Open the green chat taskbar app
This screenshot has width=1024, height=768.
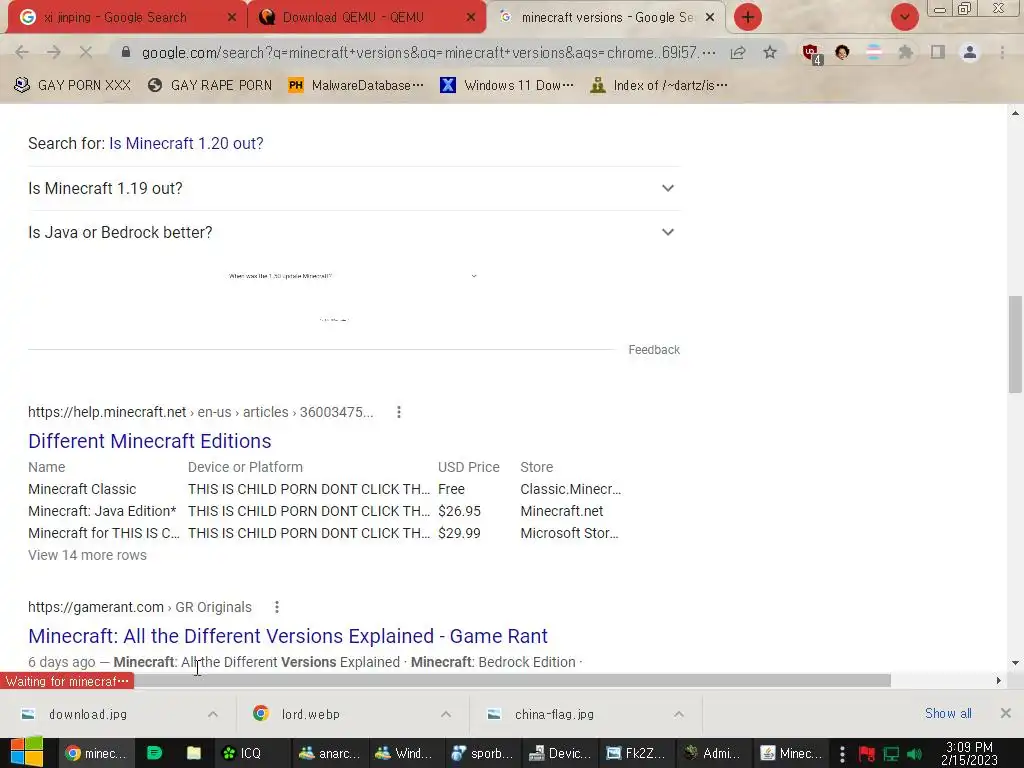pos(155,754)
